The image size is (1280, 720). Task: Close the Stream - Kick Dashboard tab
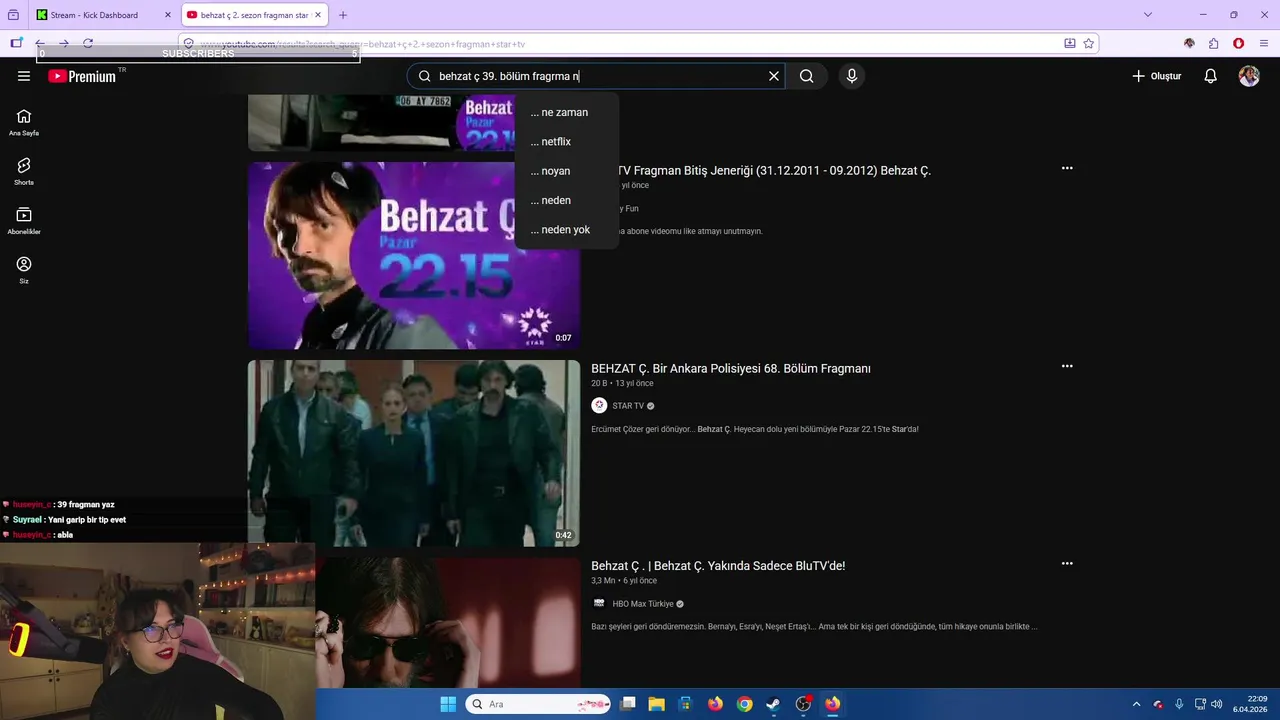pyautogui.click(x=168, y=15)
